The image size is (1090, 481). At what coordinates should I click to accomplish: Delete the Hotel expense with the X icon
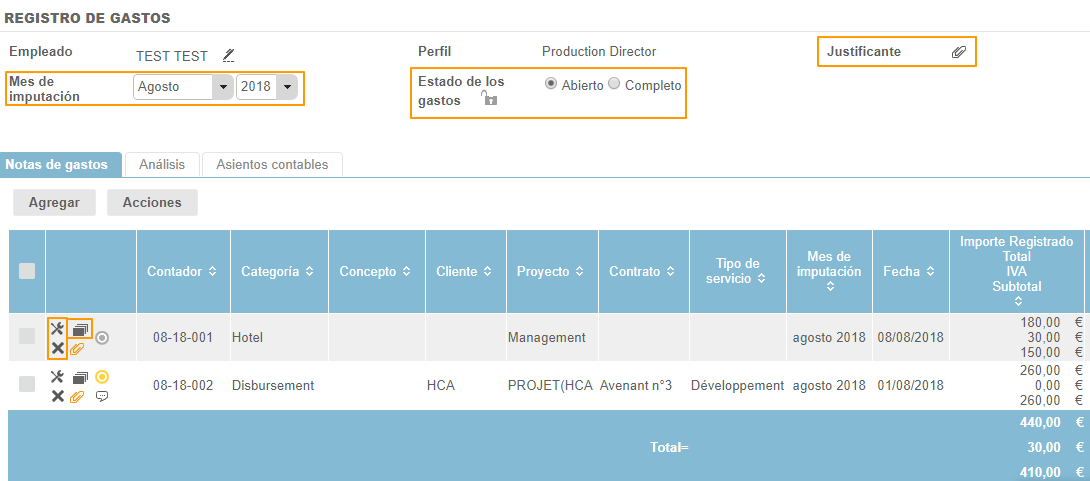click(57, 348)
